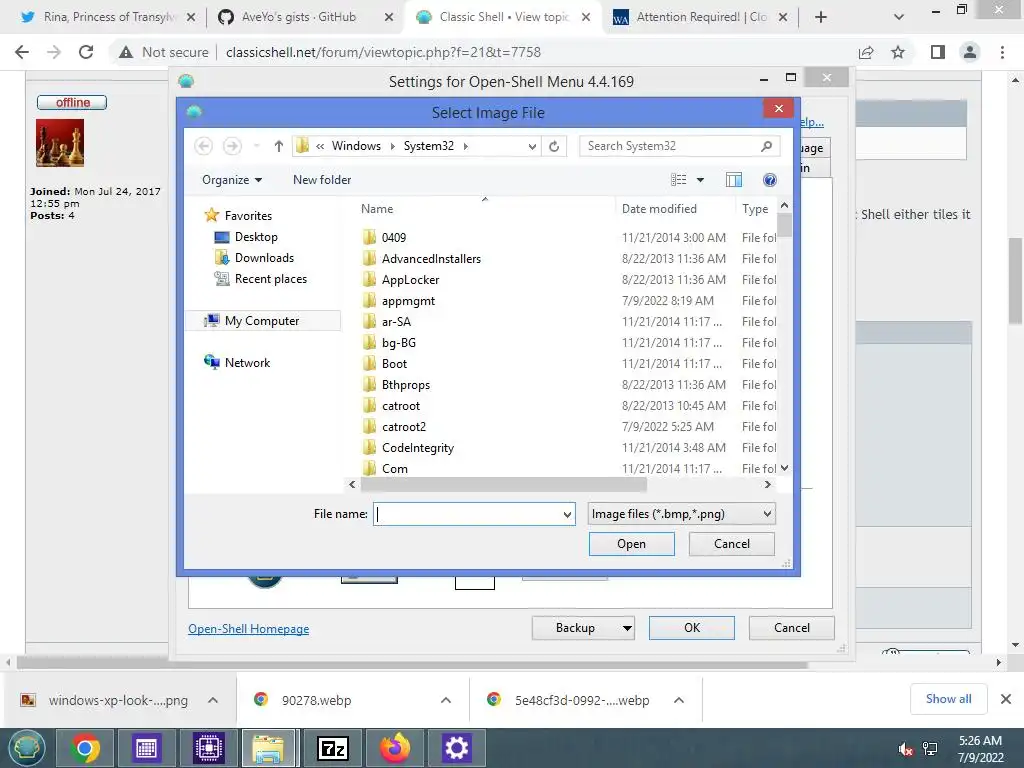Image resolution: width=1024 pixels, height=768 pixels.
Task: Bookmark this page with the star icon
Action: 898,52
